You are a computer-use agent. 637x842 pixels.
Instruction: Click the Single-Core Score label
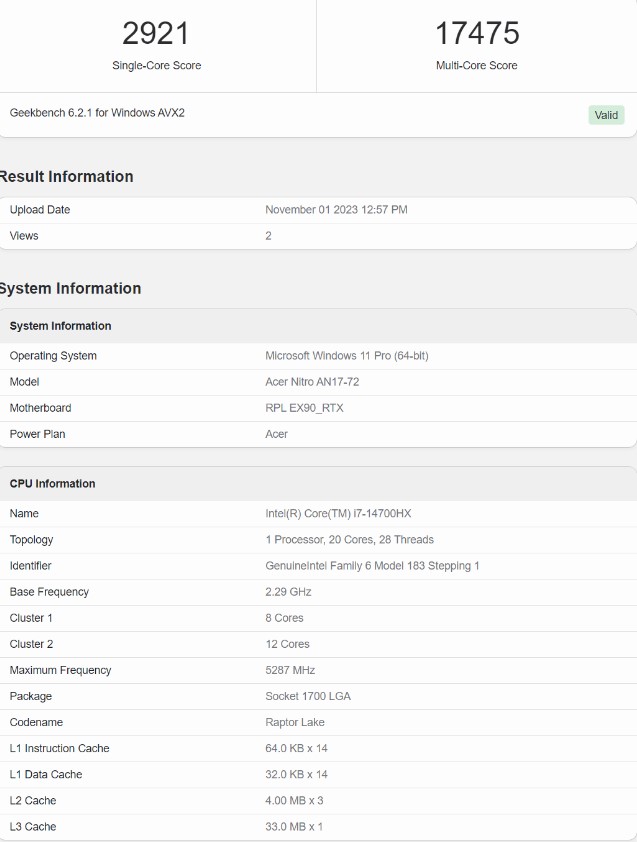pyautogui.click(x=156, y=66)
